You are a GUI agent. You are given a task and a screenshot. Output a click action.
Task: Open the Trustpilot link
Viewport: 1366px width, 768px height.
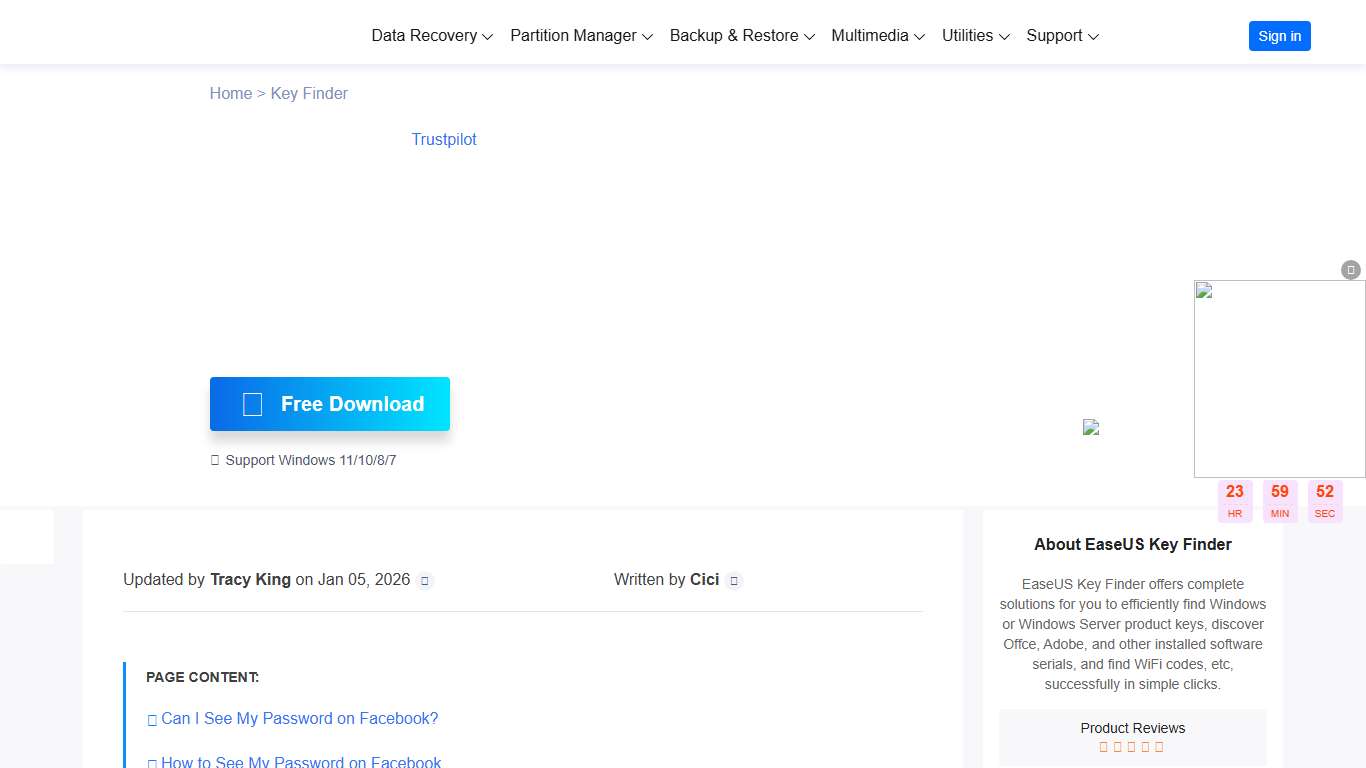444,140
